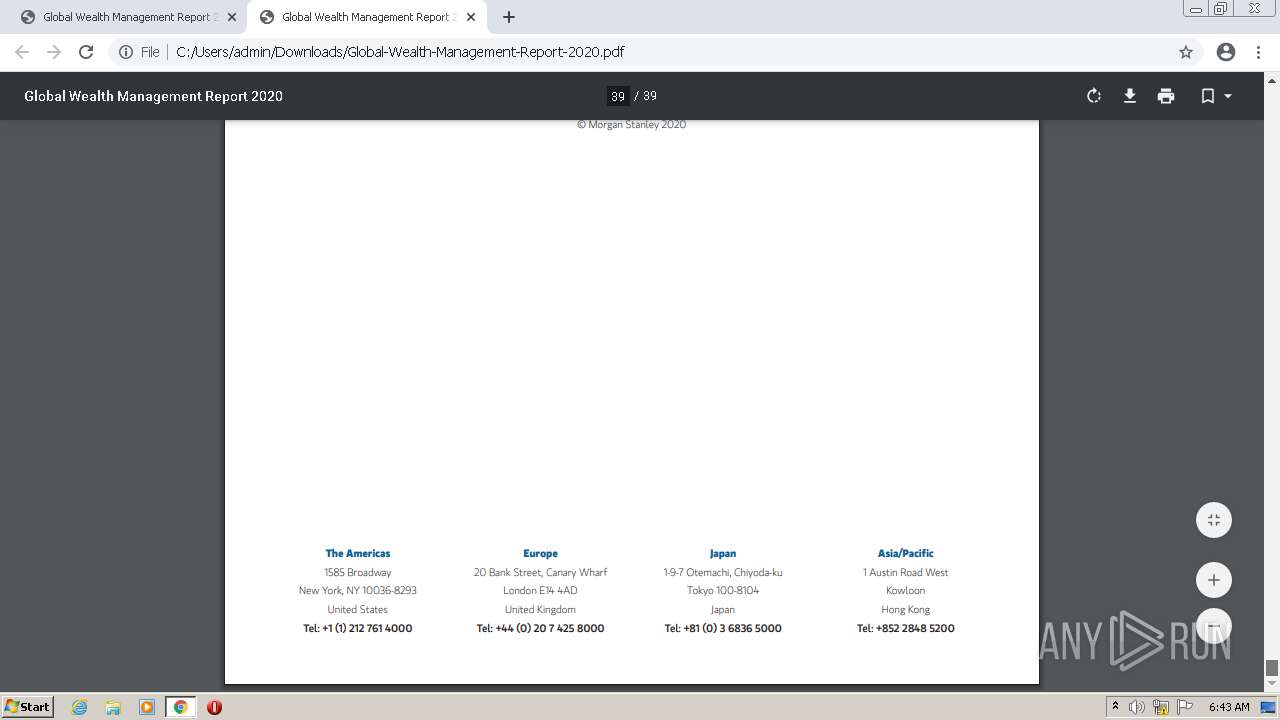Click the fit to page button
Screen dimensions: 1280x720
1214,520
